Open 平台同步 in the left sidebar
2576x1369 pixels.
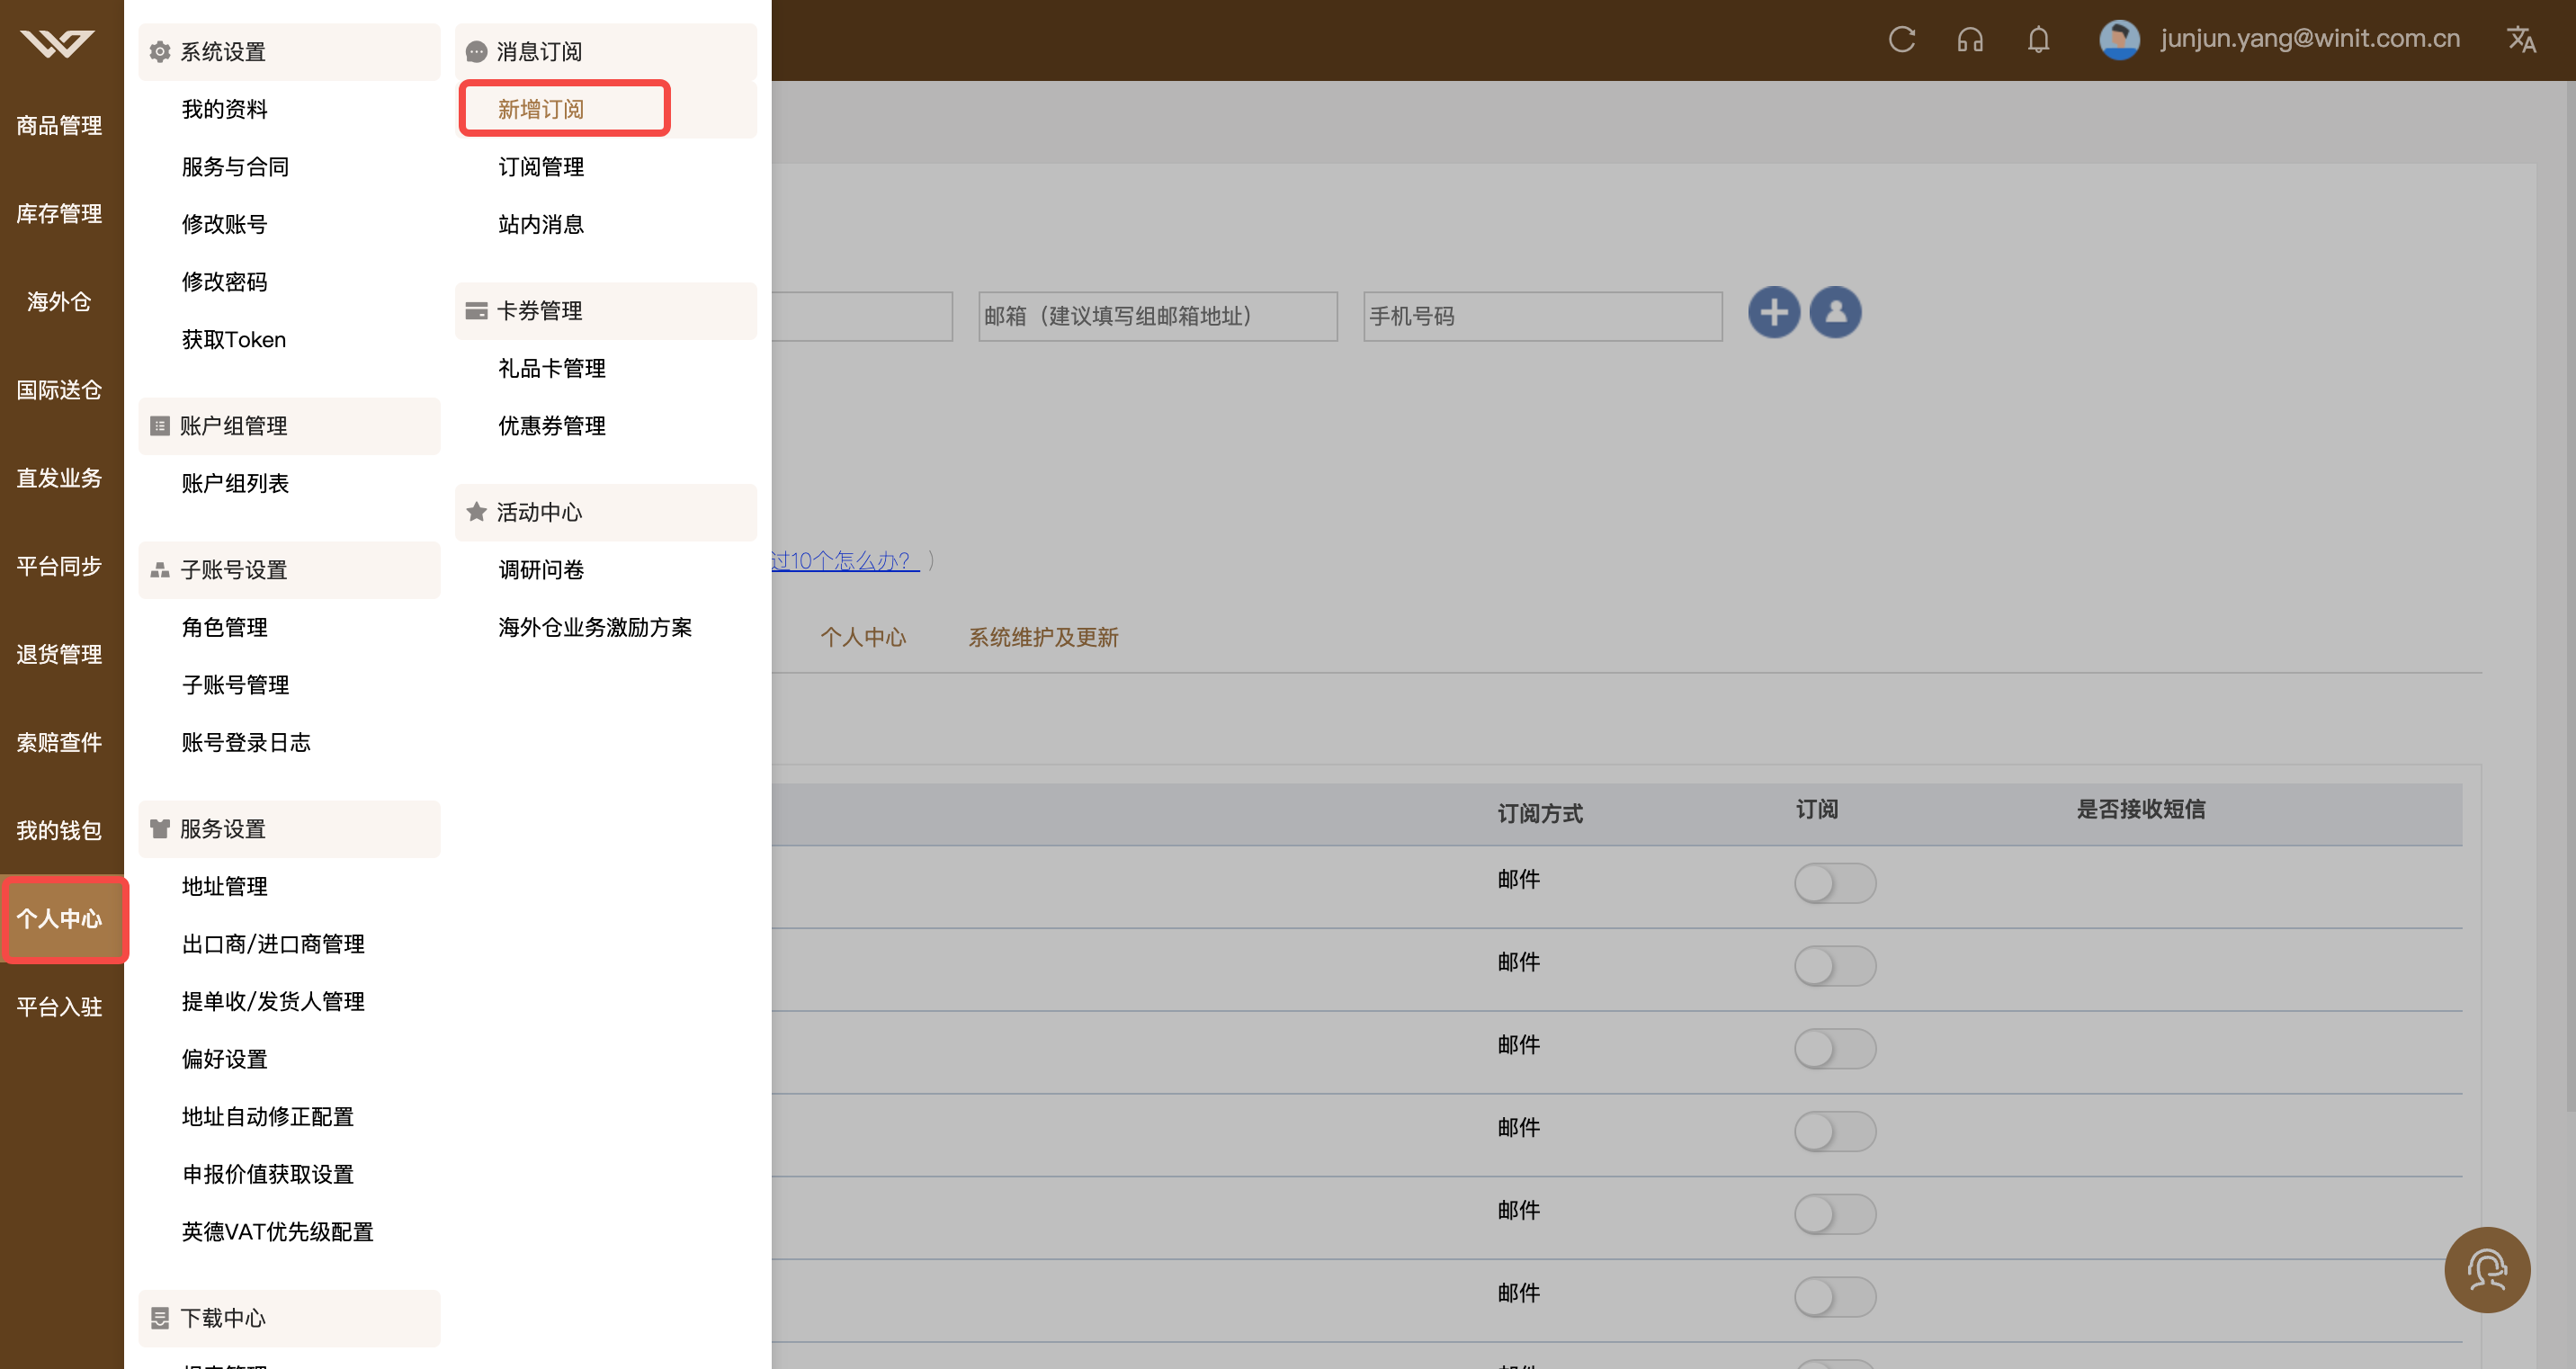point(60,567)
